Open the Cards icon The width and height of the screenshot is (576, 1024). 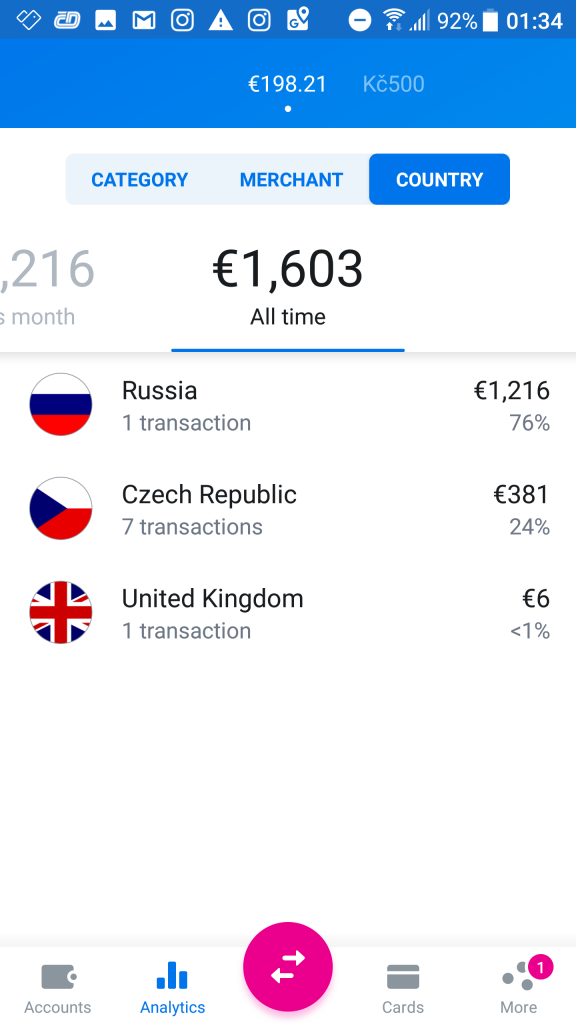[x=403, y=977]
